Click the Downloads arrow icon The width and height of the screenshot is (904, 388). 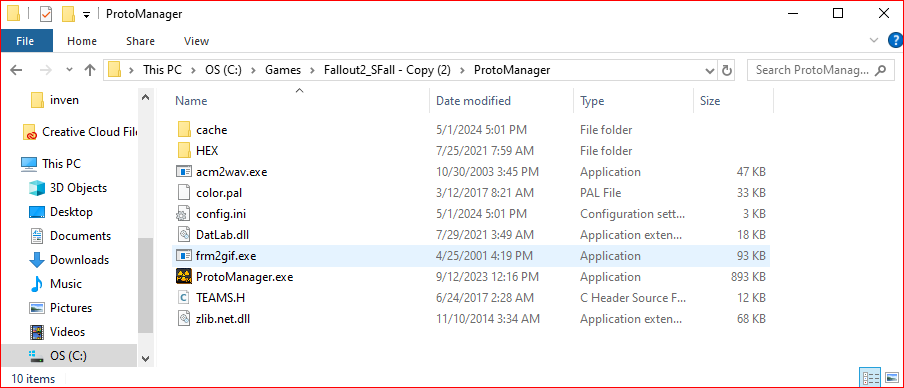pyautogui.click(x=37, y=260)
